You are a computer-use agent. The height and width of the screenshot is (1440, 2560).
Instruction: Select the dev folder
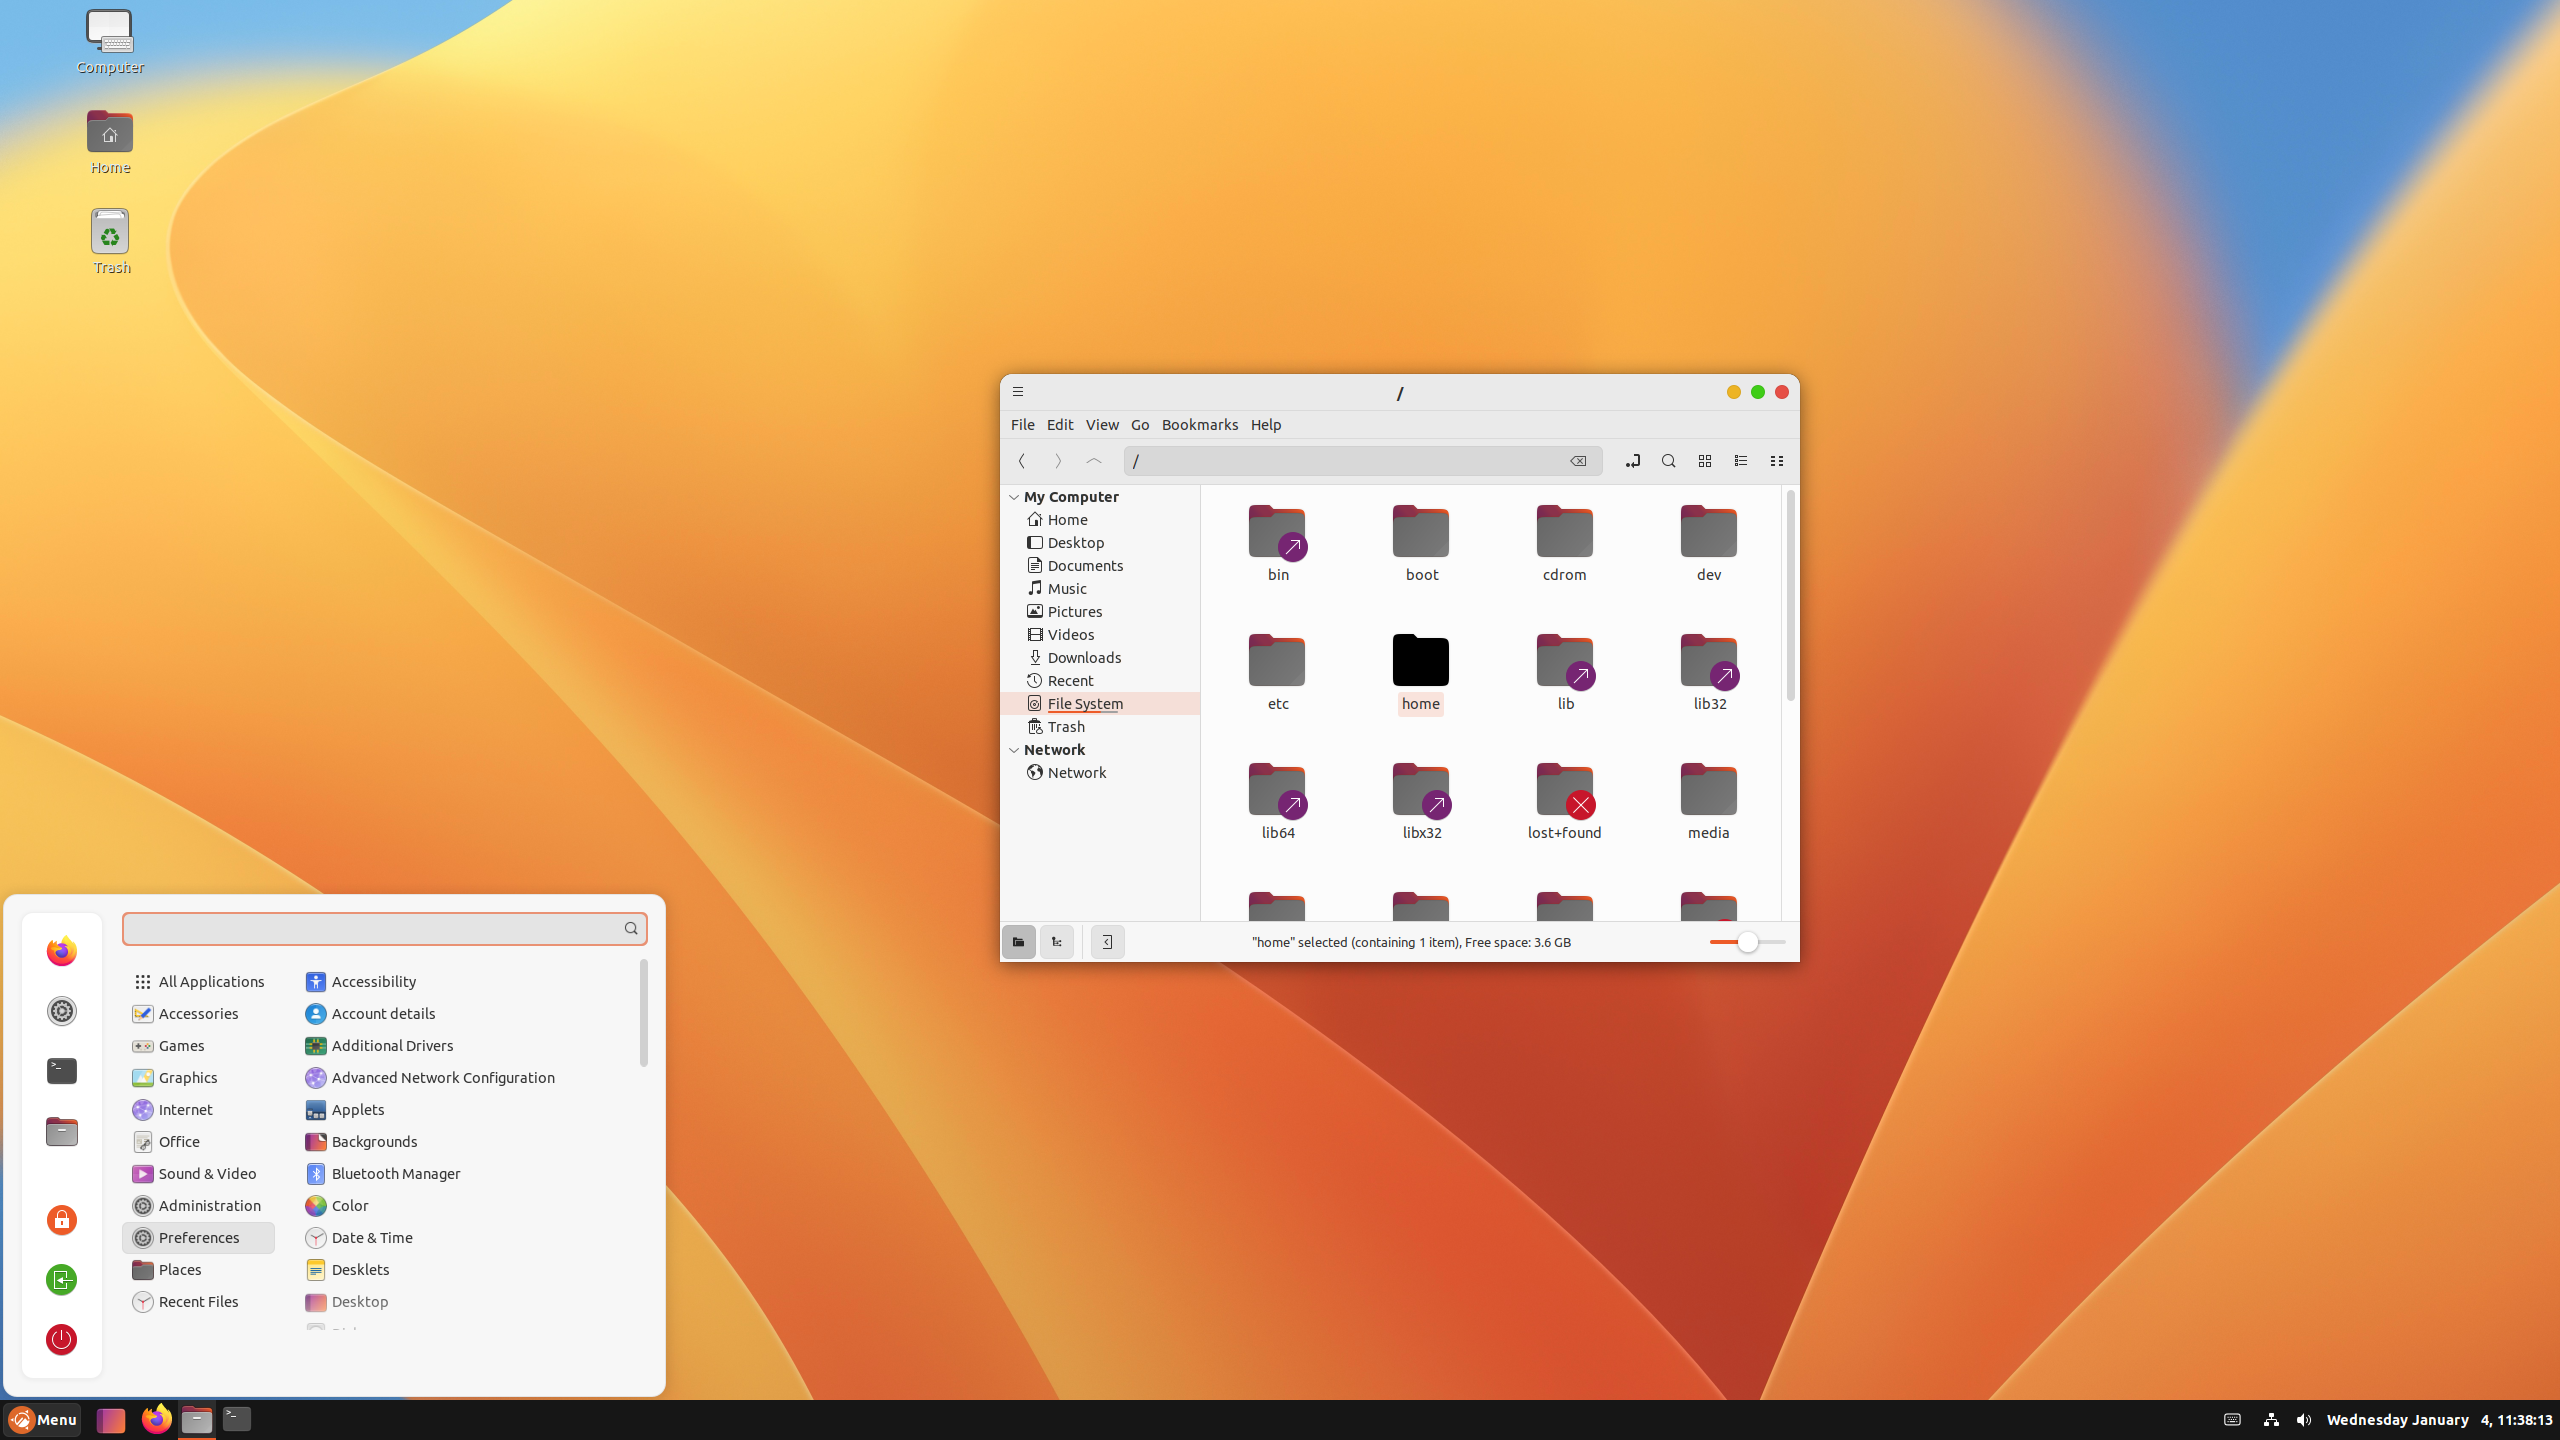[1709, 543]
